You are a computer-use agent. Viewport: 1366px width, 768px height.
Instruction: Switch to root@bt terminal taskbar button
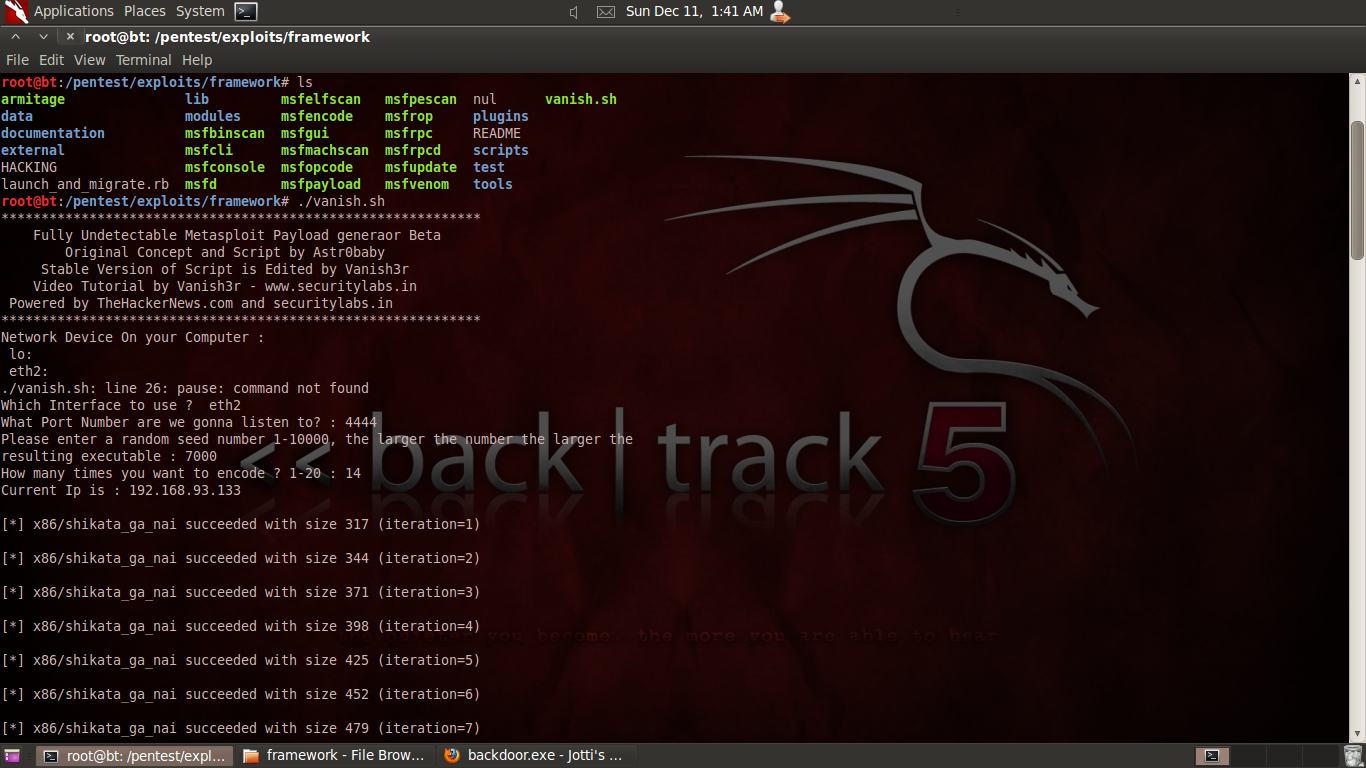point(135,756)
